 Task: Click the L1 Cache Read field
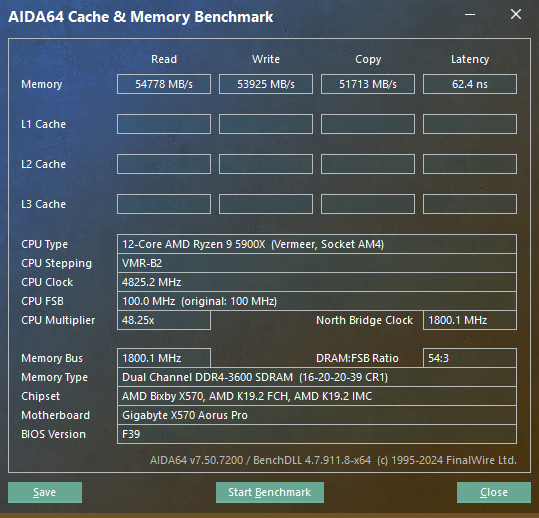164,124
